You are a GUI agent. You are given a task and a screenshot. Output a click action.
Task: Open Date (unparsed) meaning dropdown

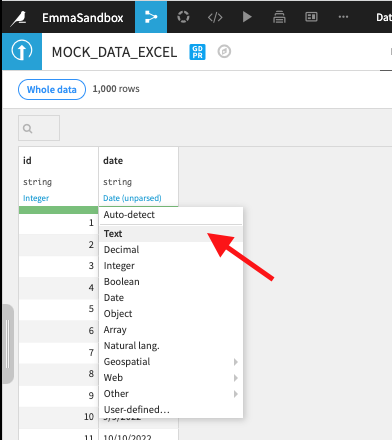tap(132, 198)
